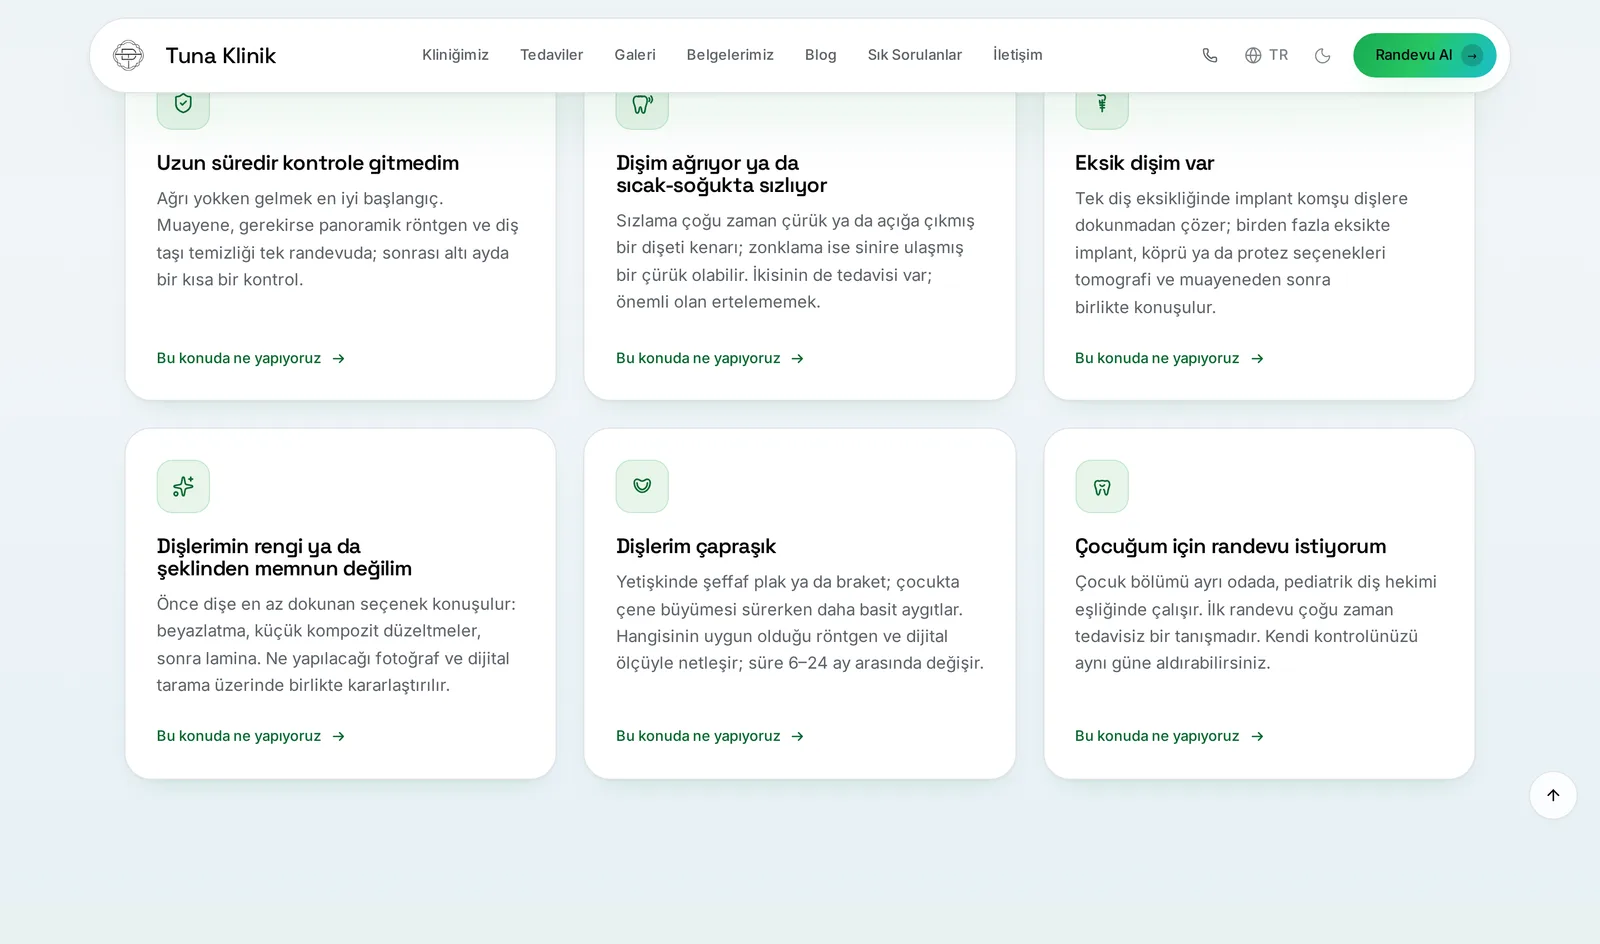The image size is (1600, 944).
Task: Click the heading 'Dişlerim çapraşık'
Action: (696, 546)
